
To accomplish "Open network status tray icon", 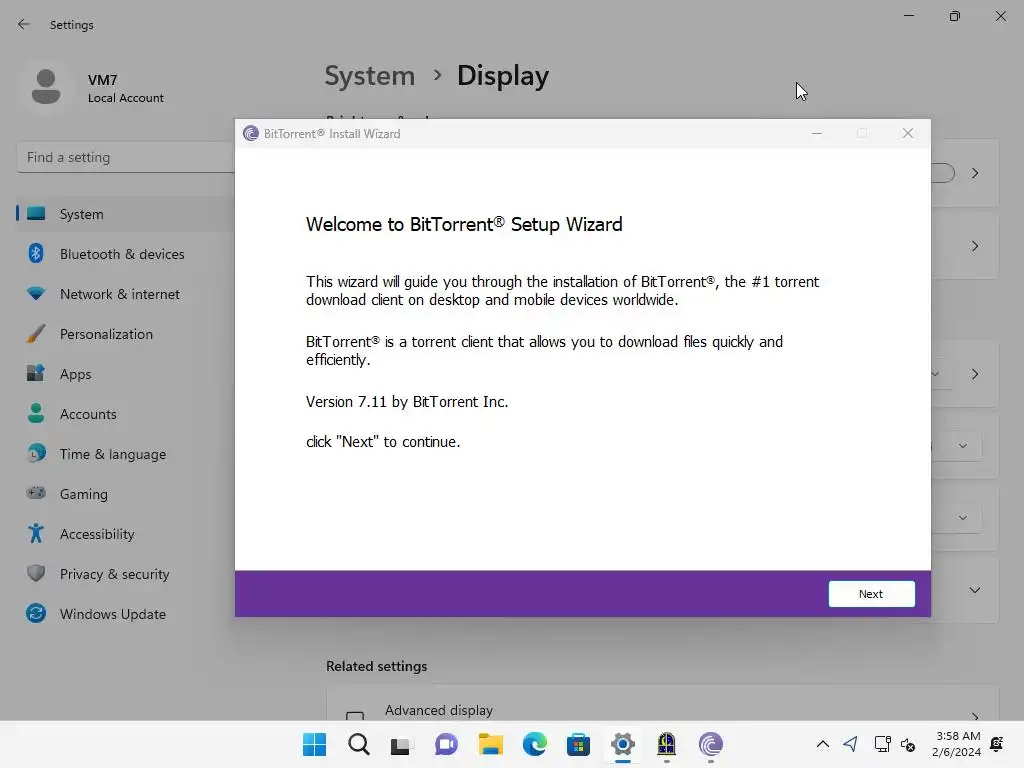I will [x=882, y=744].
